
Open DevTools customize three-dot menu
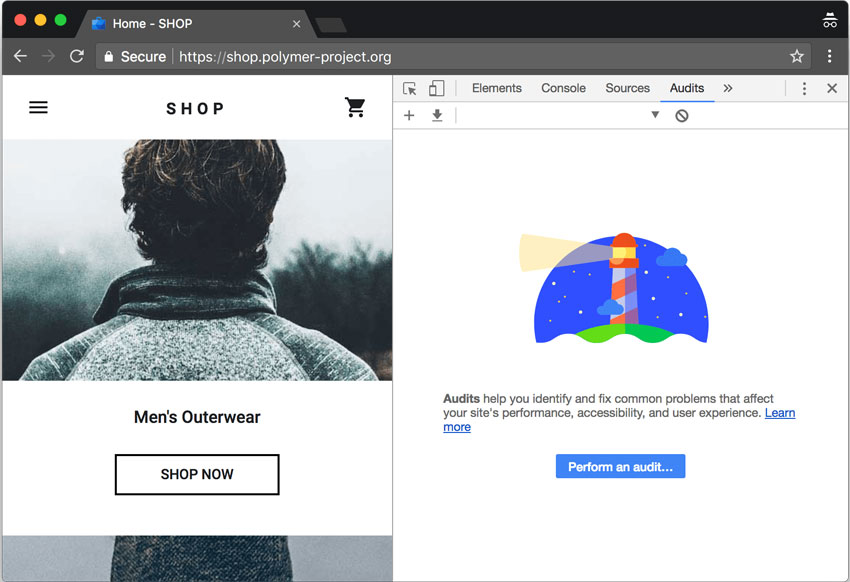804,88
